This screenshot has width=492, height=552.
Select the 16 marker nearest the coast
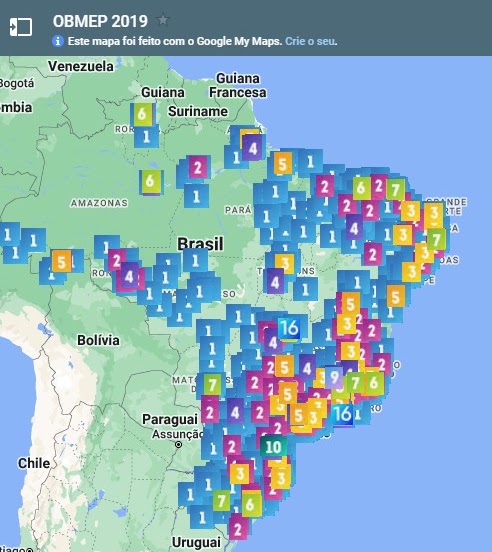[342, 414]
